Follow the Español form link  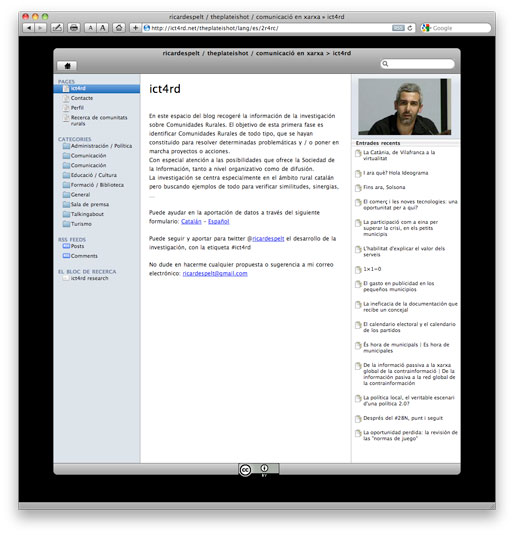pyautogui.click(x=218, y=221)
